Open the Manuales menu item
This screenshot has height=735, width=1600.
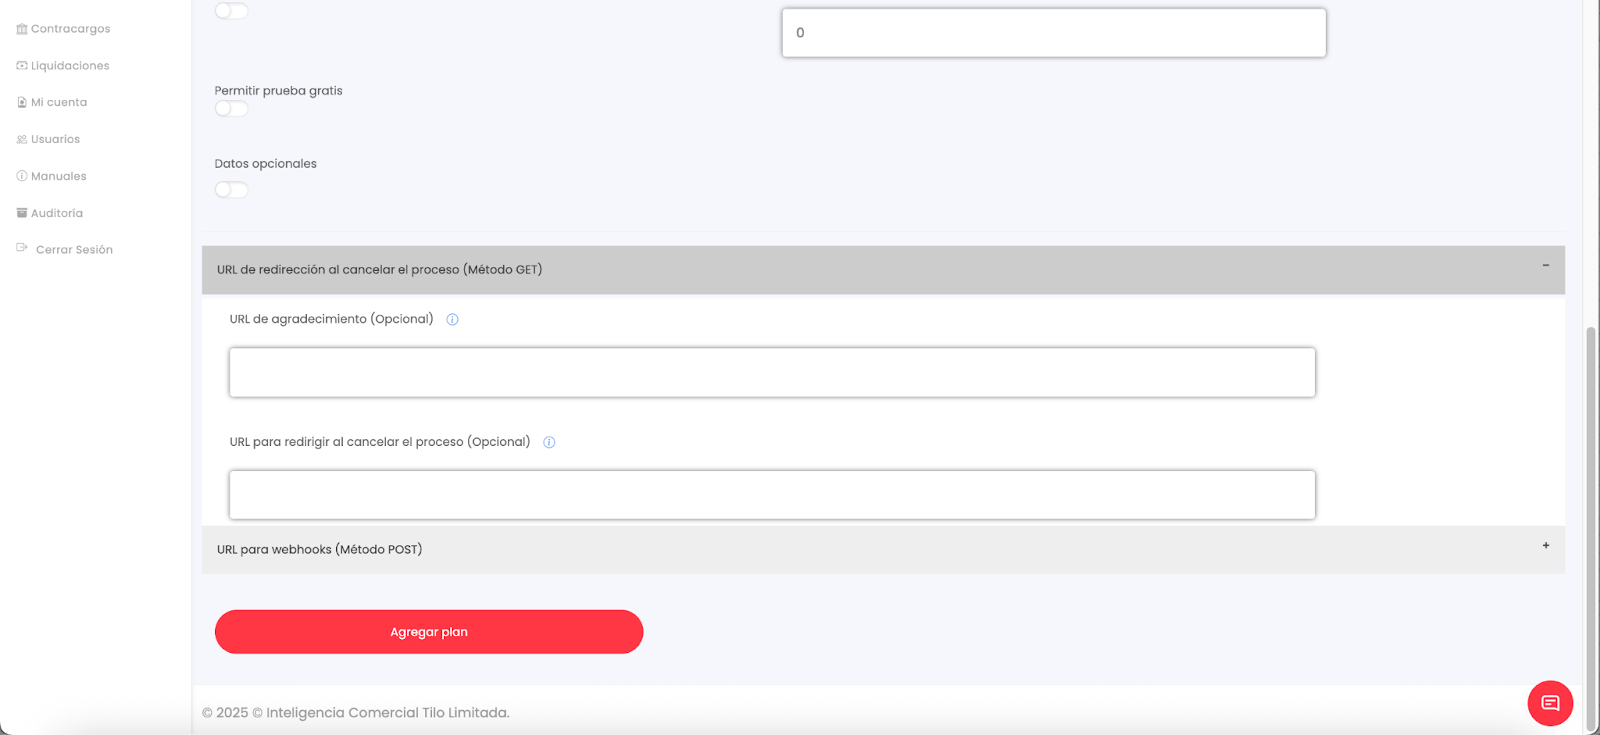58,176
